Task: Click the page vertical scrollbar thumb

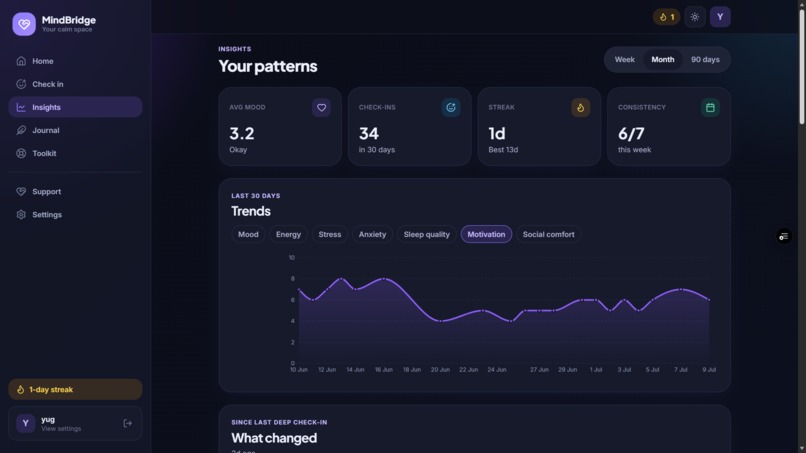Action: [801, 67]
